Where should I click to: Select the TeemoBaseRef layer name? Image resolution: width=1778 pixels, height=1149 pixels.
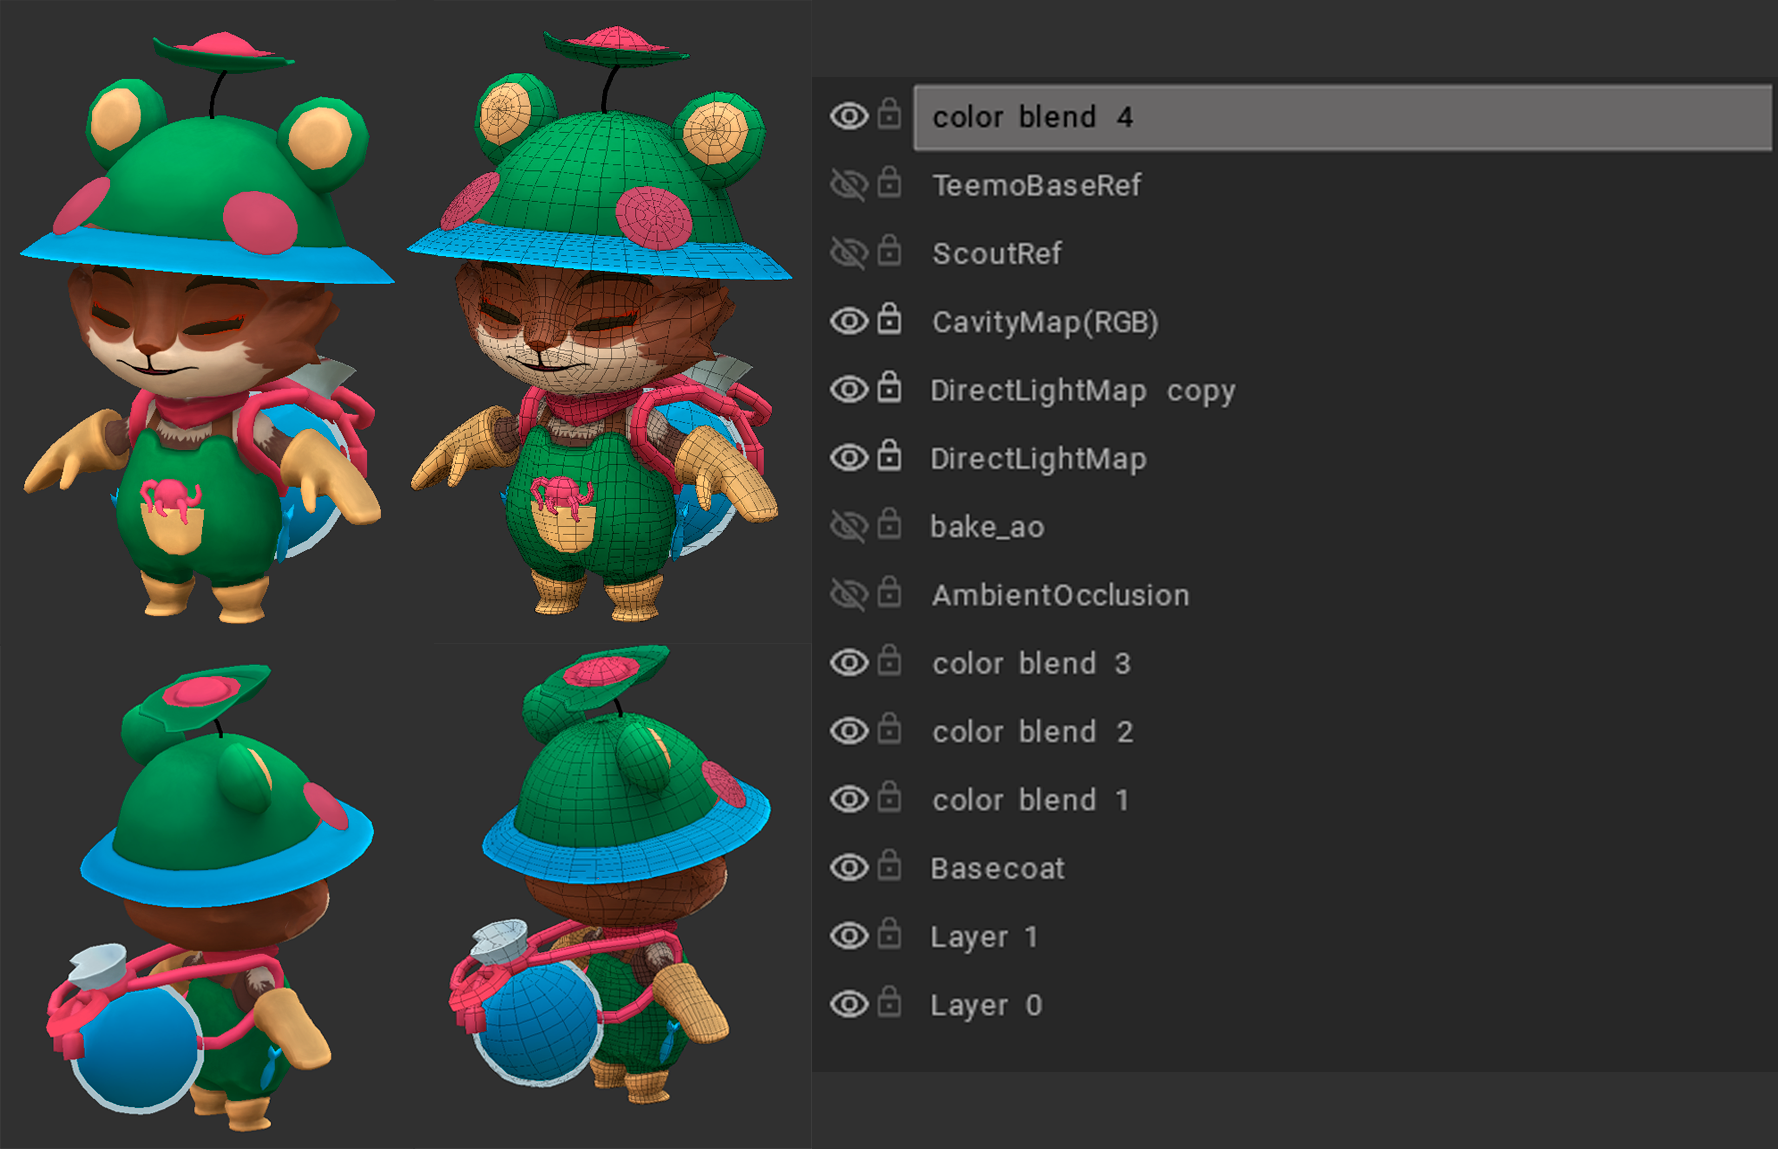click(1036, 185)
